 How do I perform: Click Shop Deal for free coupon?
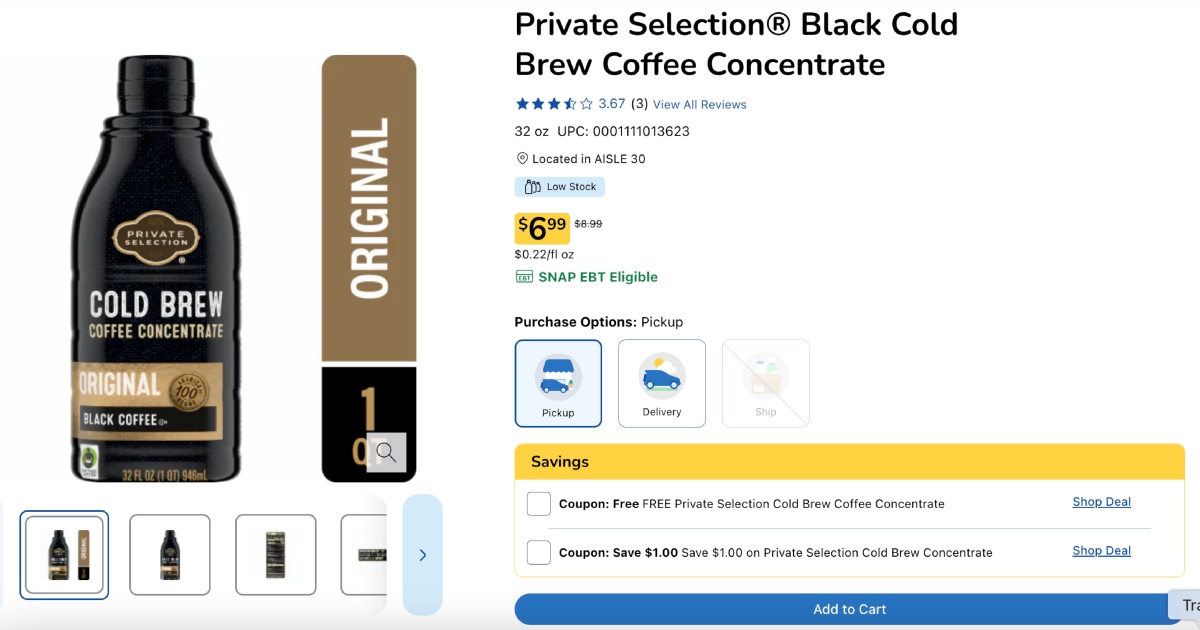[x=1101, y=502]
